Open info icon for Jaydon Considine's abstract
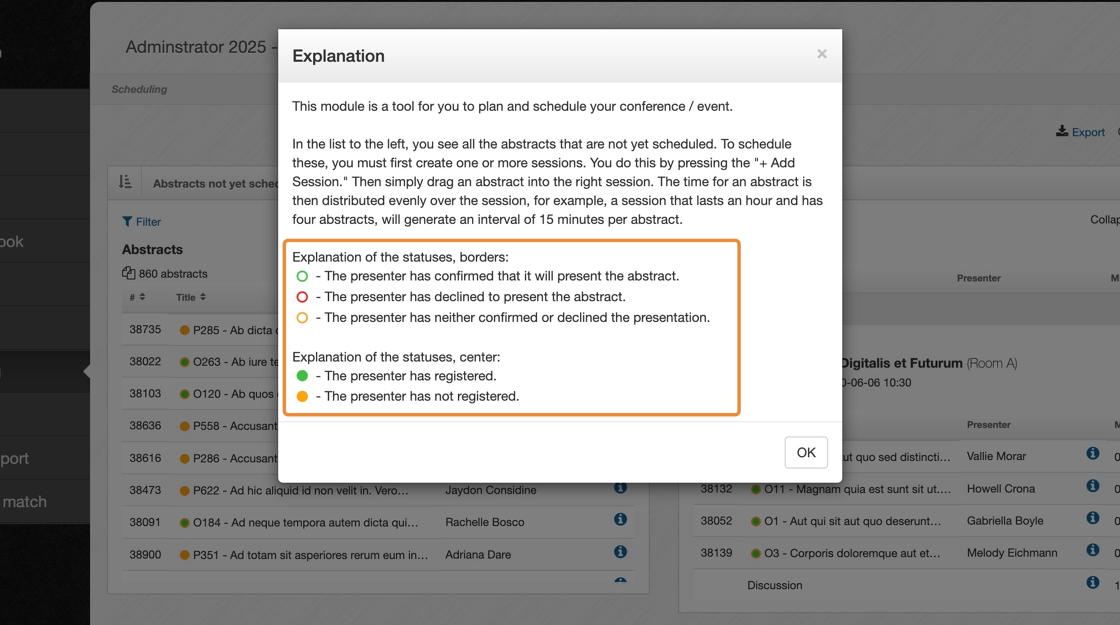 [620, 488]
